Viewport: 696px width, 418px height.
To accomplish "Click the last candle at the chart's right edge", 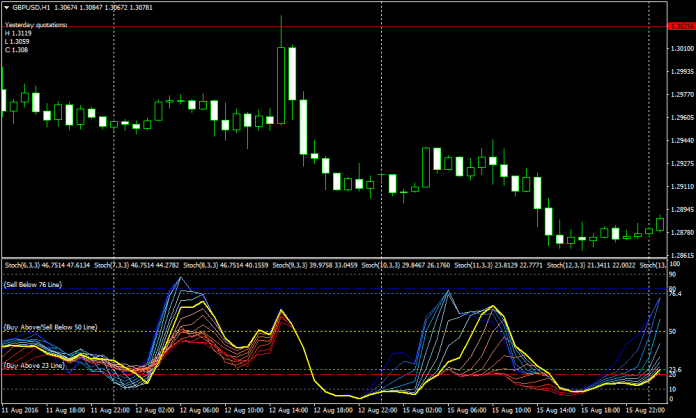I will pos(660,223).
